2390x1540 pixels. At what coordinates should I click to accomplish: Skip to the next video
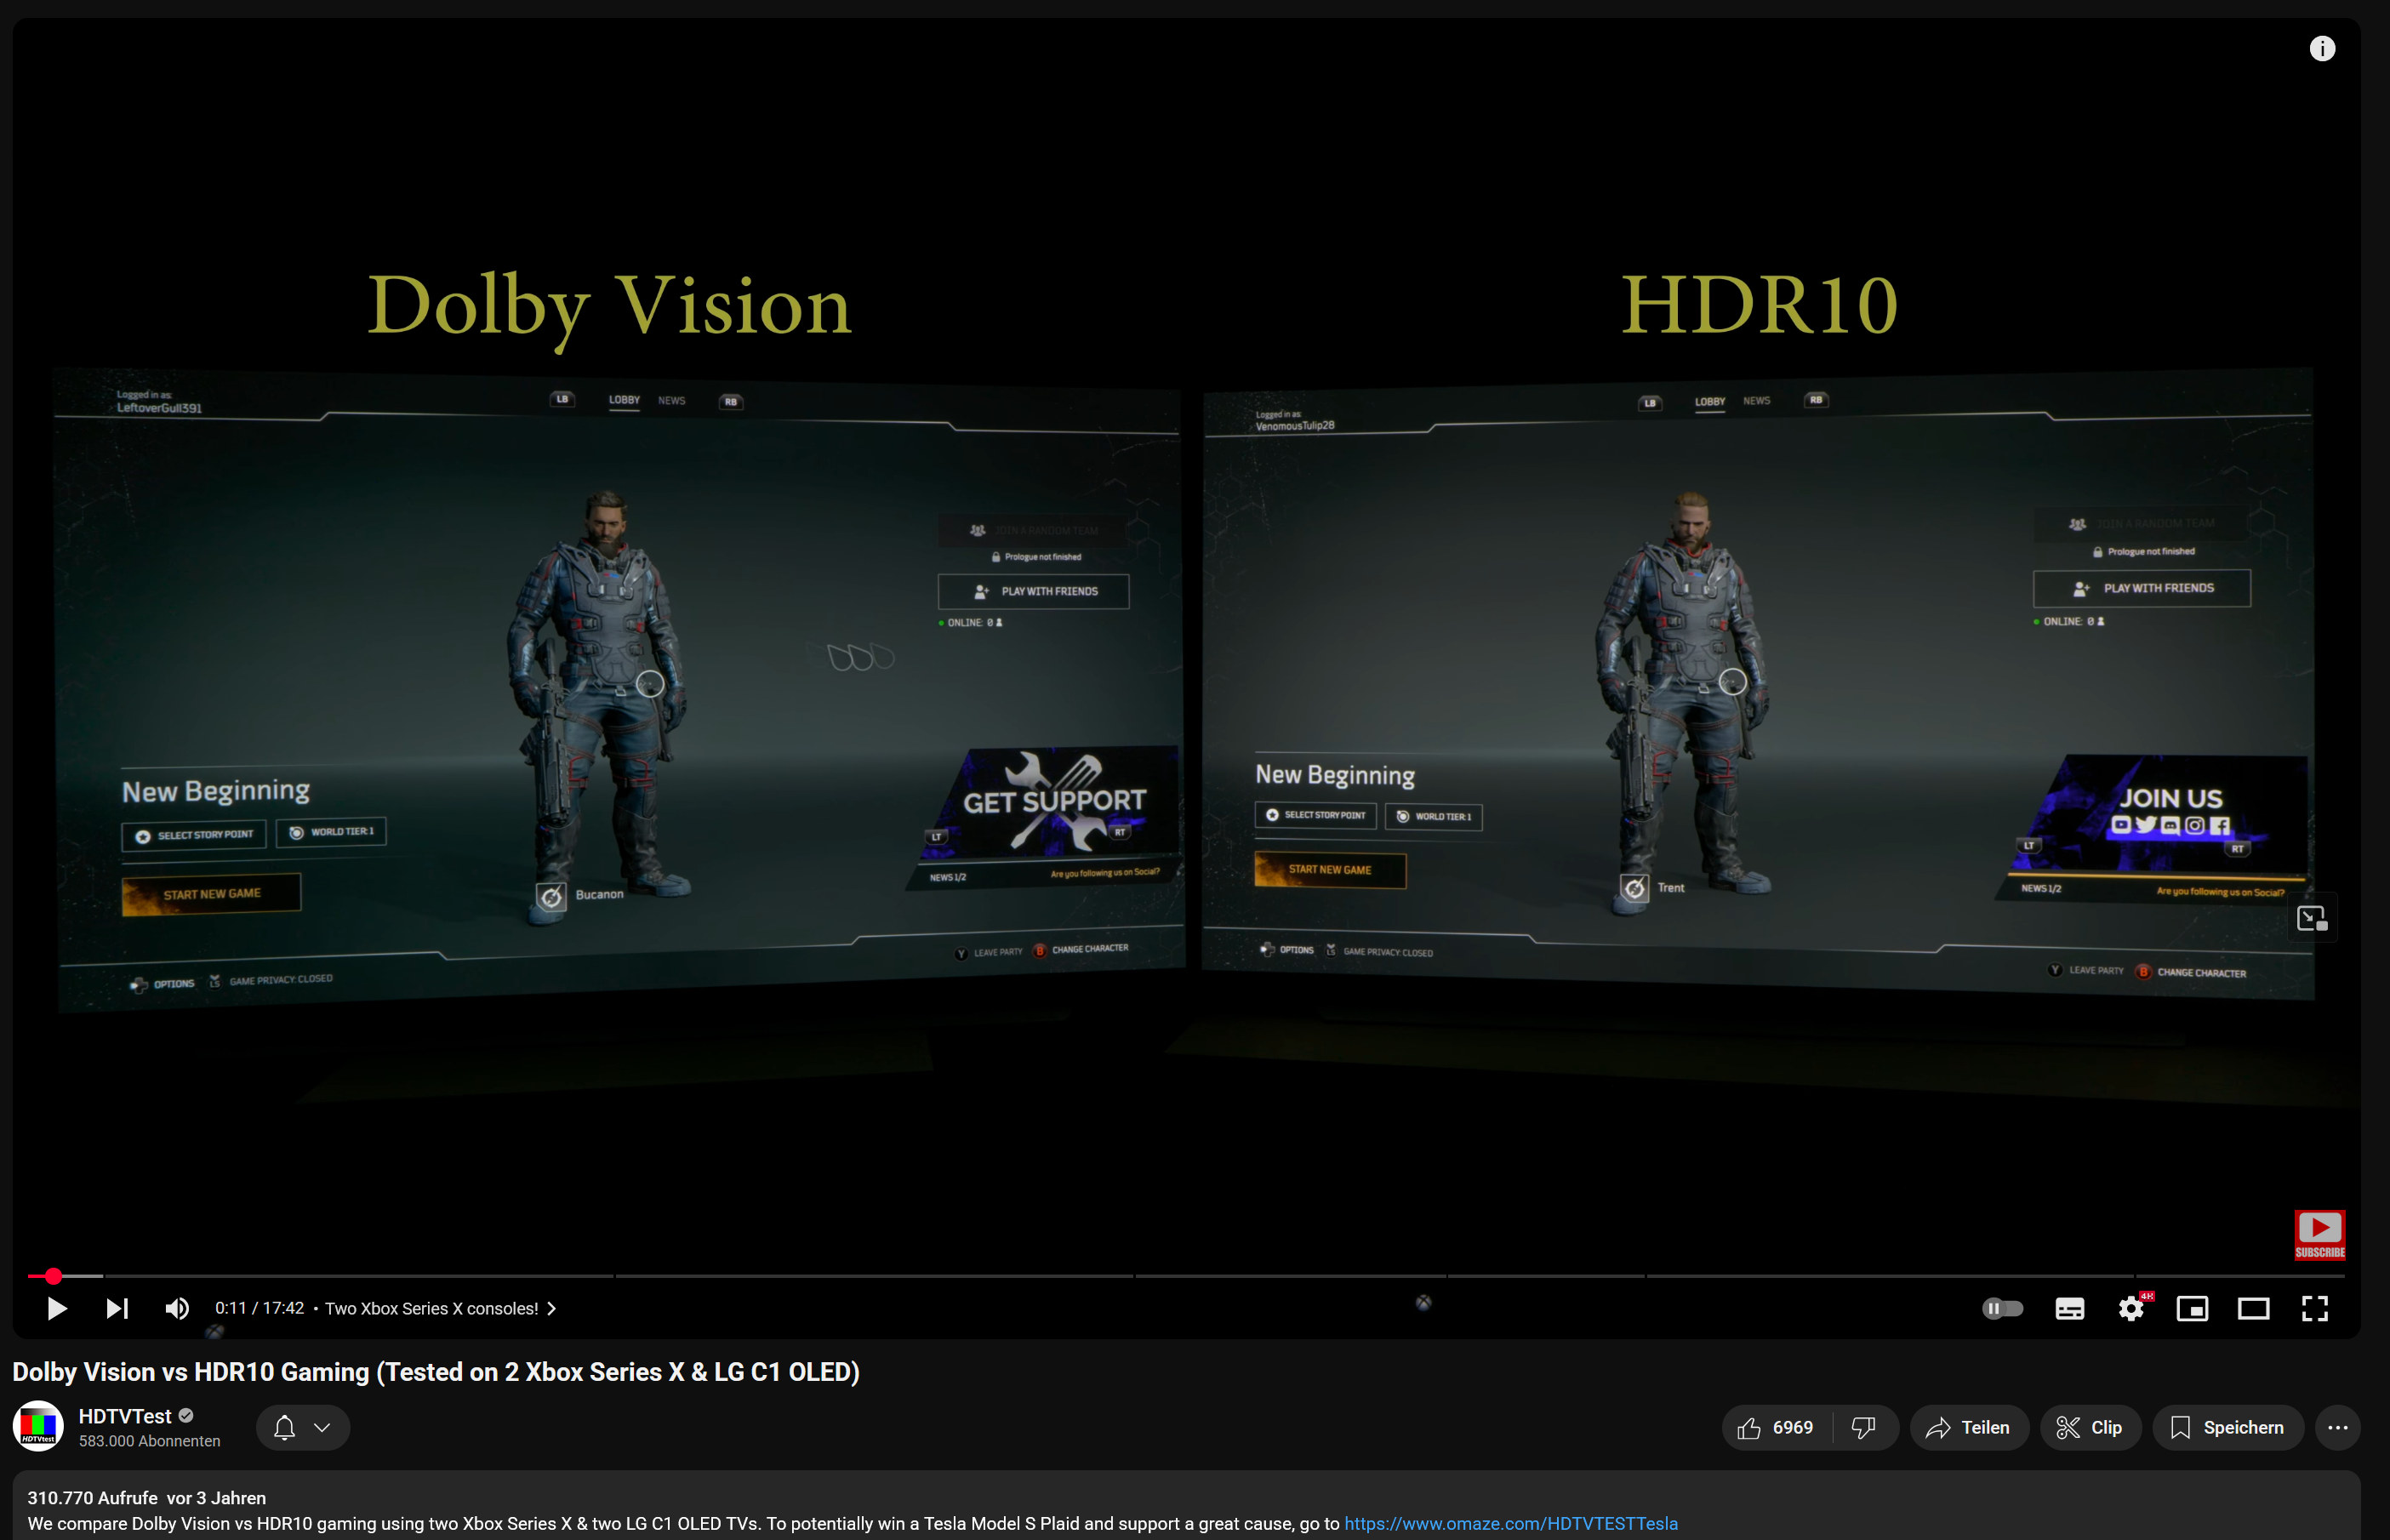coord(116,1308)
